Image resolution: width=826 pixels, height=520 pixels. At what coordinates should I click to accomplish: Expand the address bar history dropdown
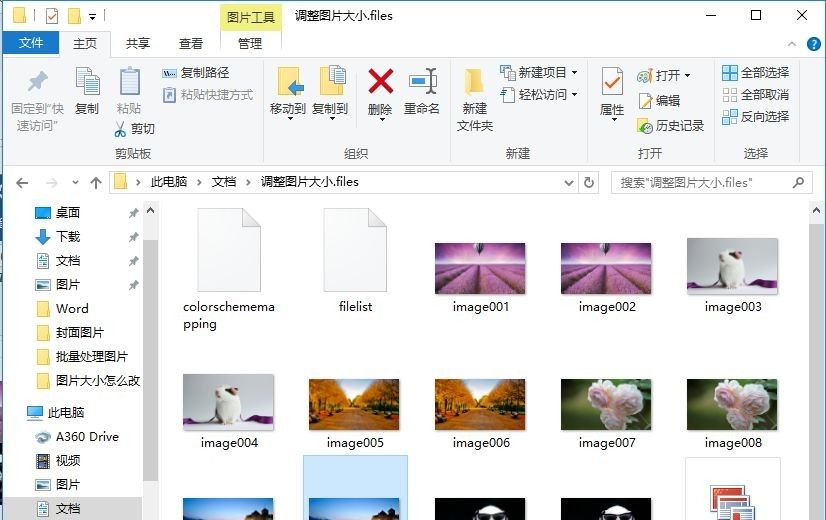point(569,183)
